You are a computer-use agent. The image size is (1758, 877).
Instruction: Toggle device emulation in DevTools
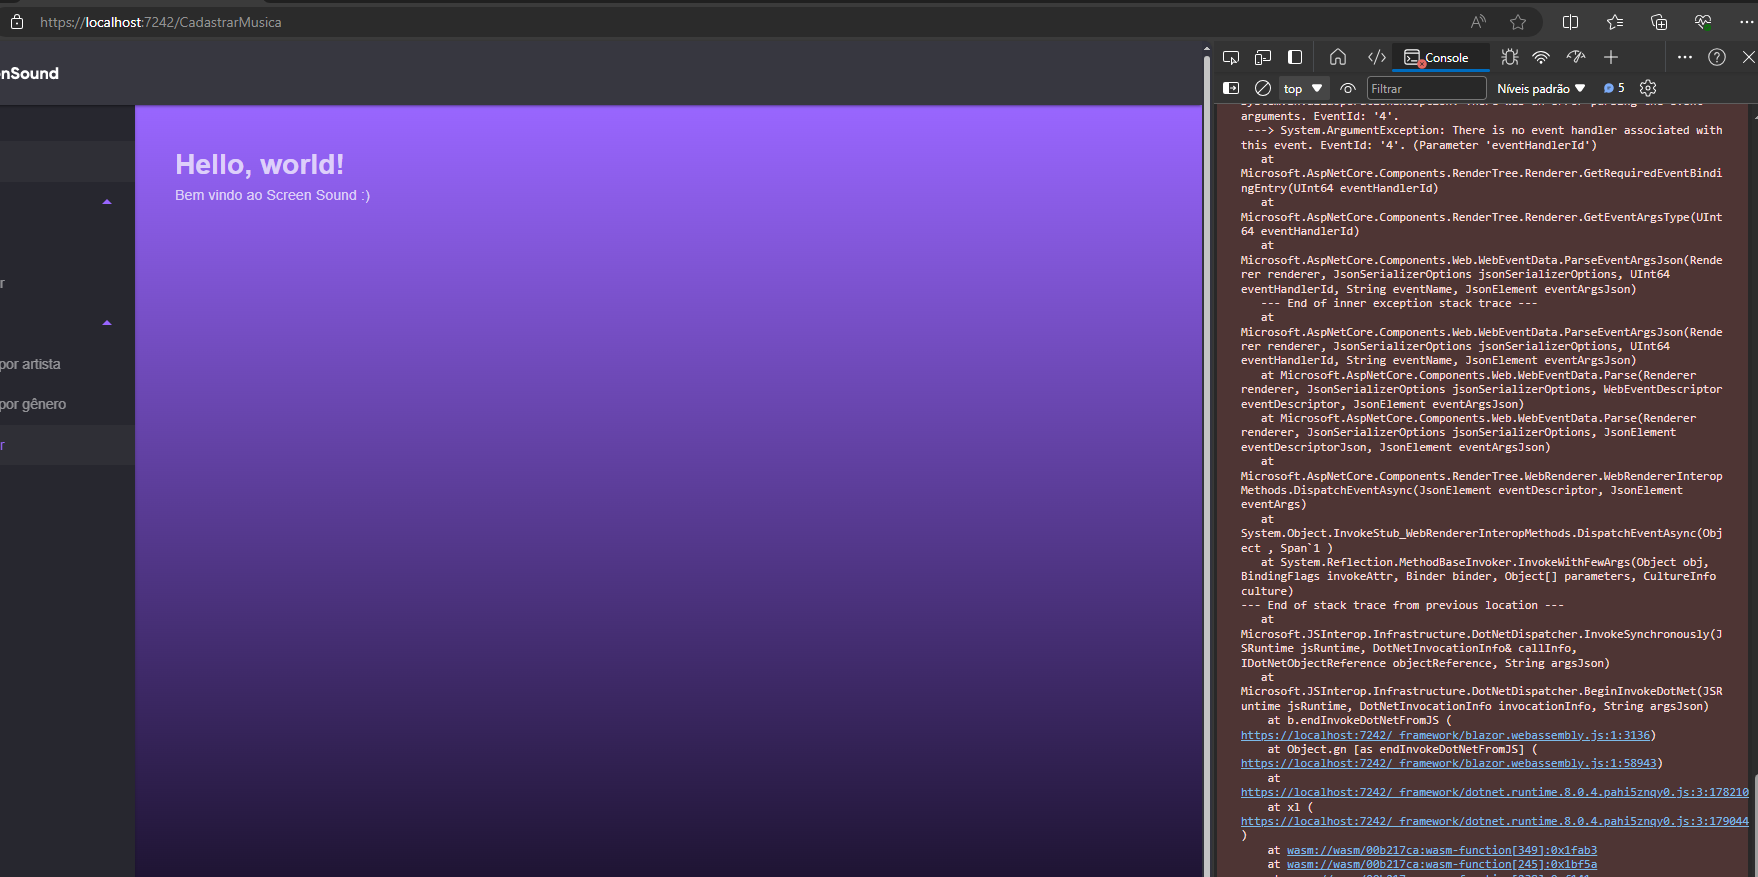click(1263, 58)
